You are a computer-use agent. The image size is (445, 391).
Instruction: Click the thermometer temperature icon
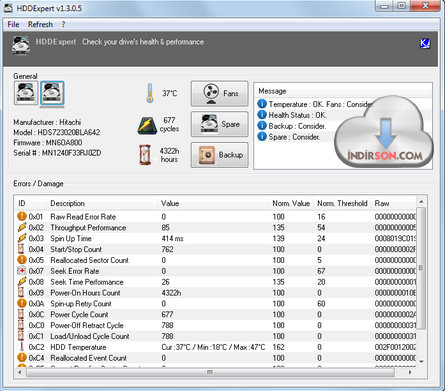(150, 93)
